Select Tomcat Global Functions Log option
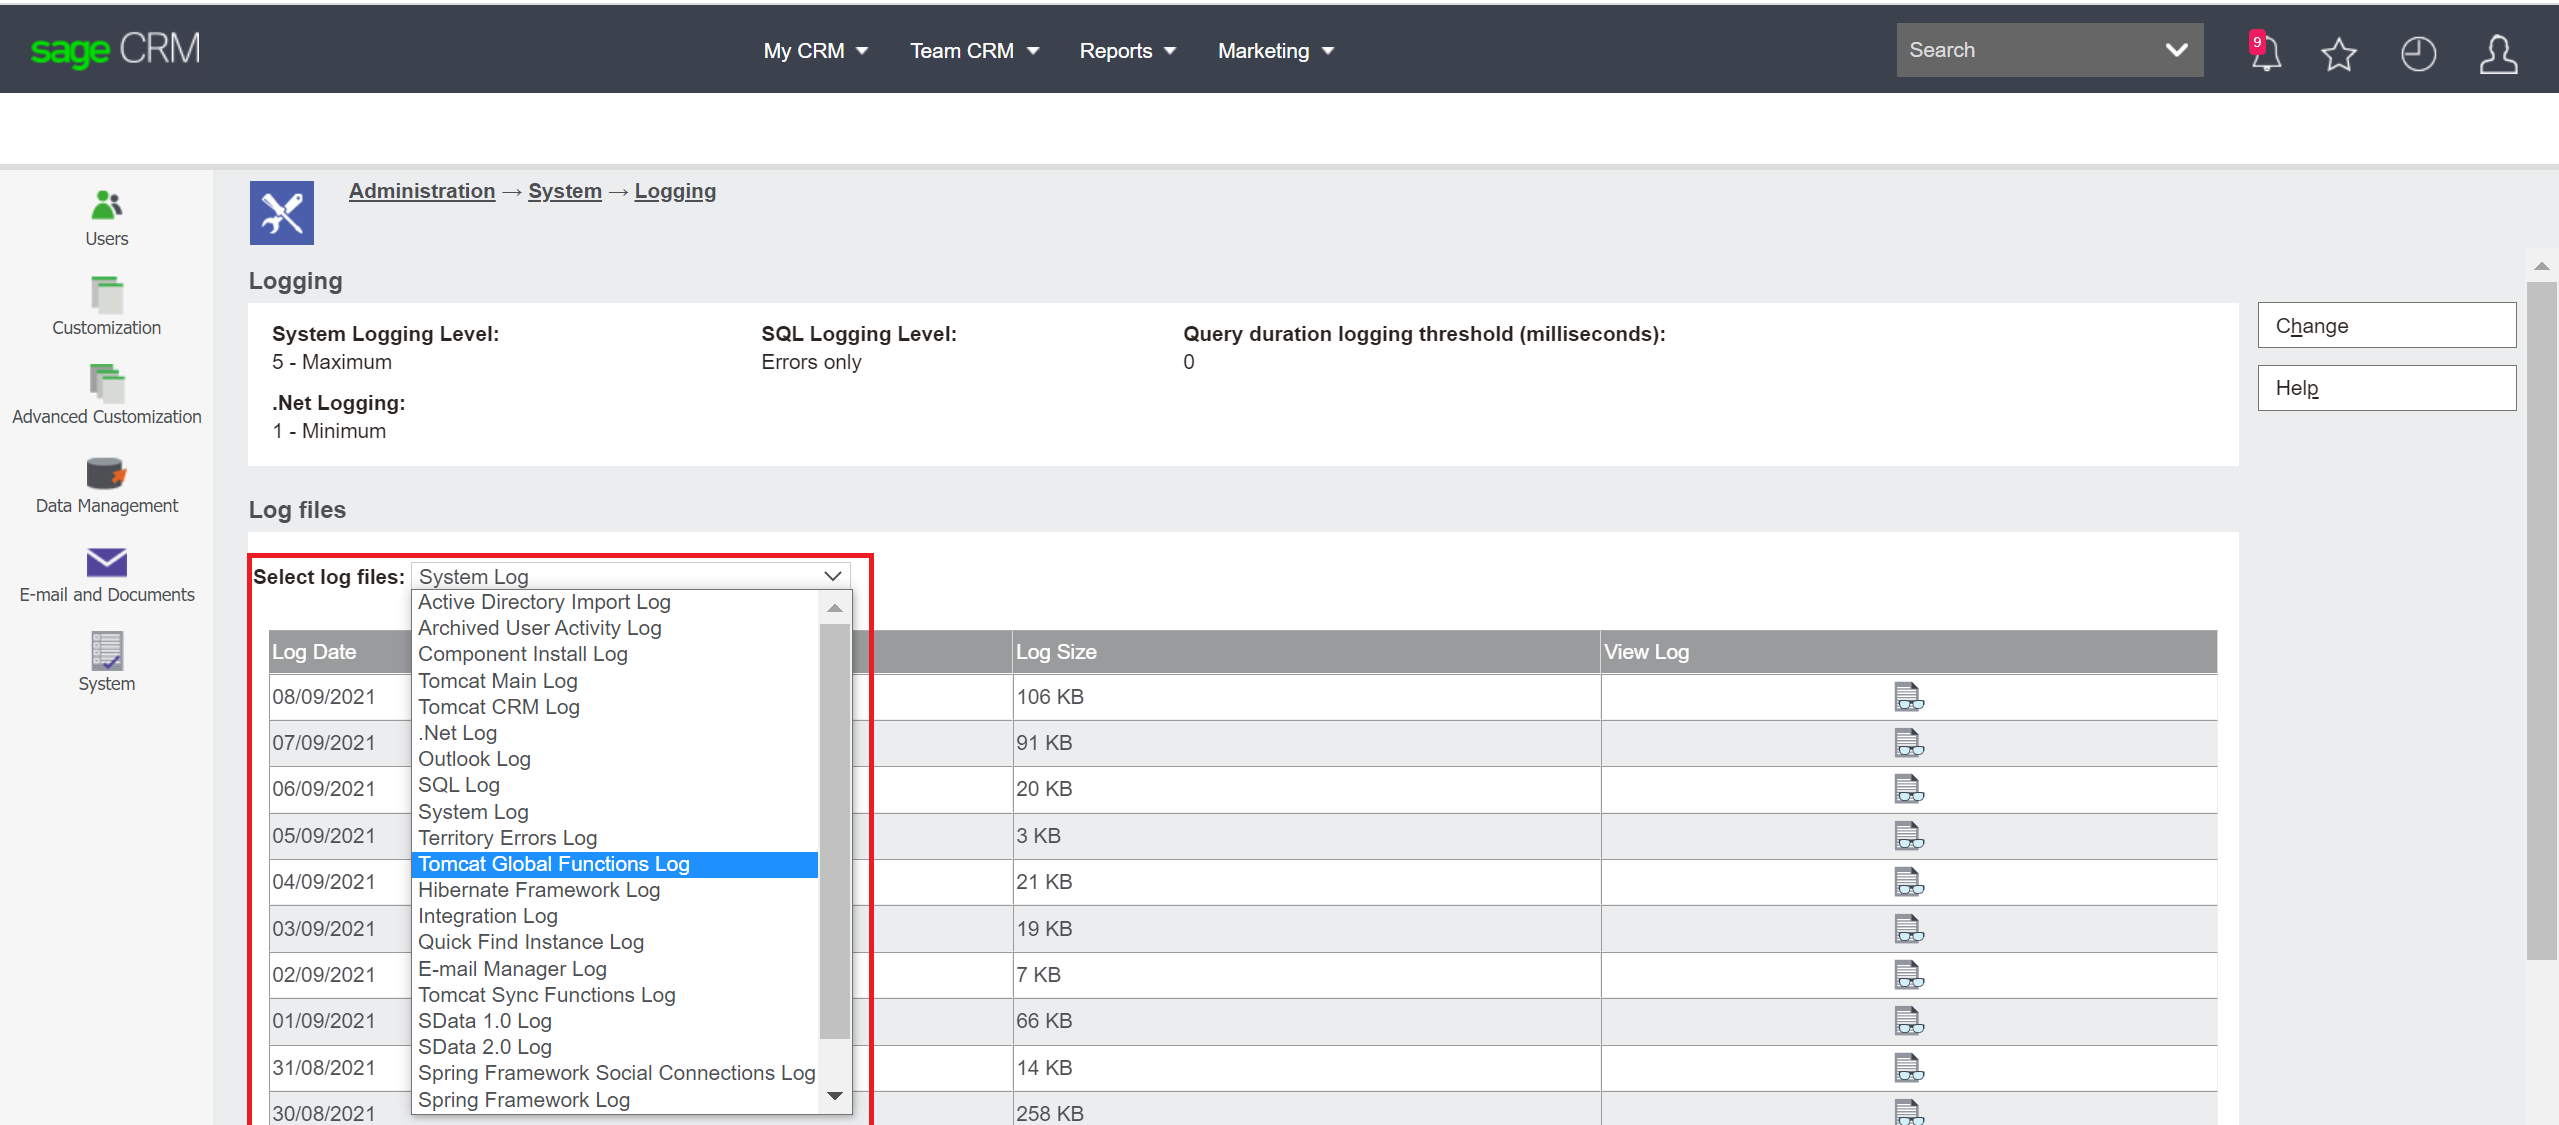This screenshot has height=1125, width=2559. tap(554, 864)
